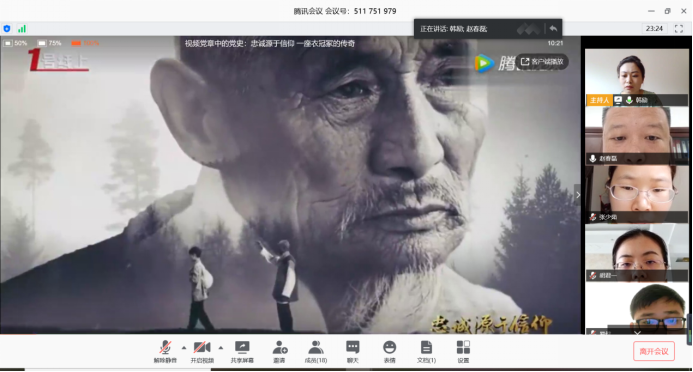Click the second participant's white microphone icon

593,158
